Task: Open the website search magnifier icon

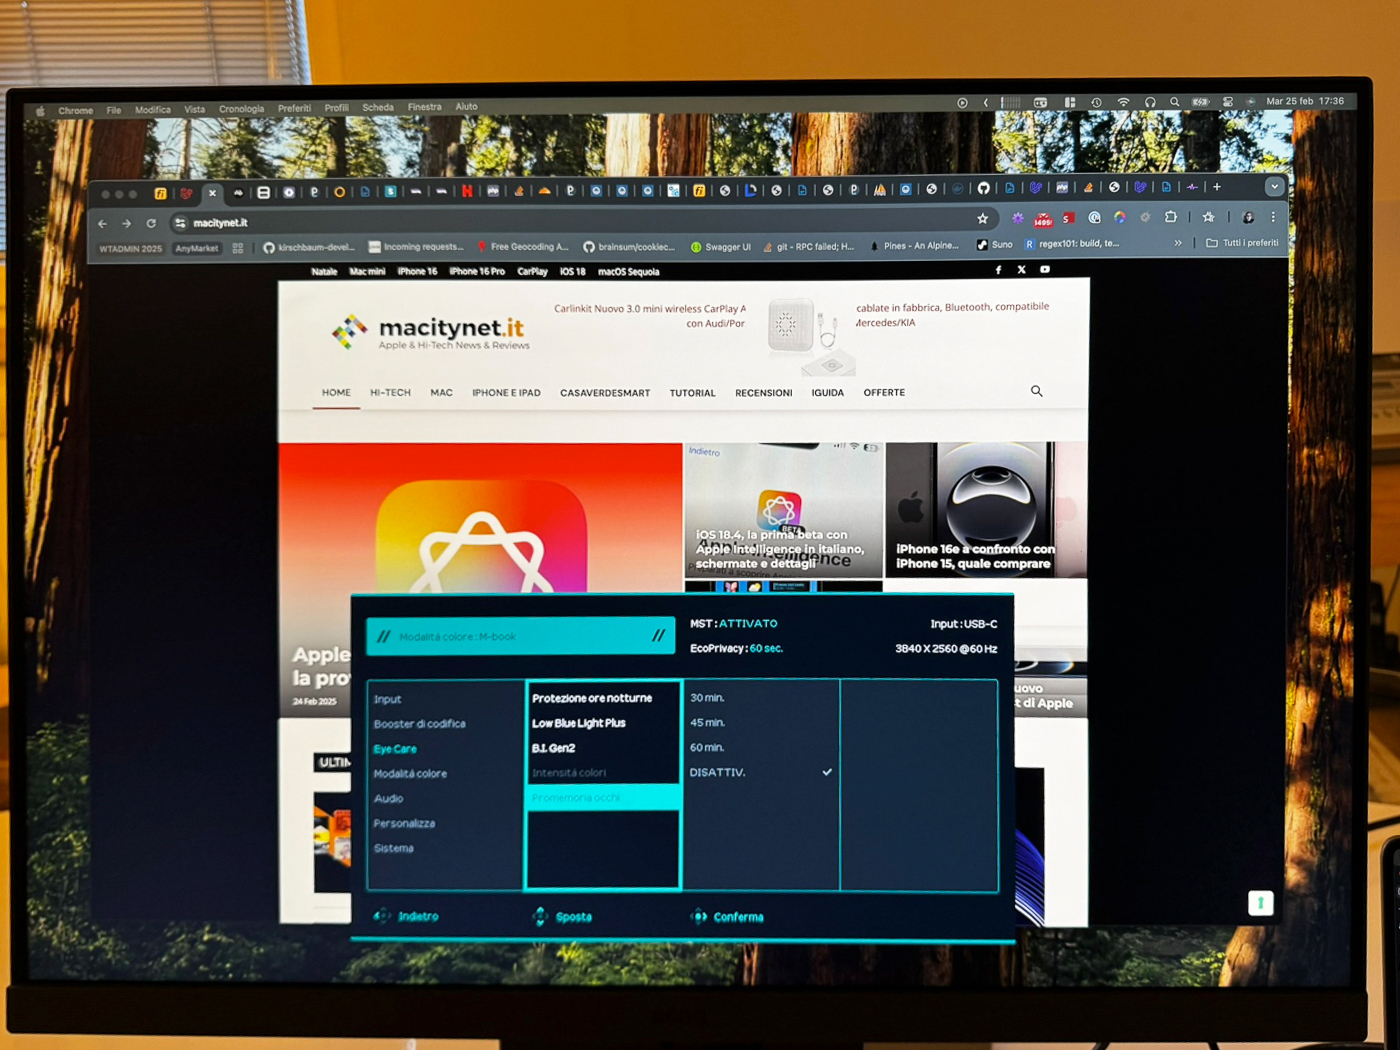Action: pos(1036,391)
